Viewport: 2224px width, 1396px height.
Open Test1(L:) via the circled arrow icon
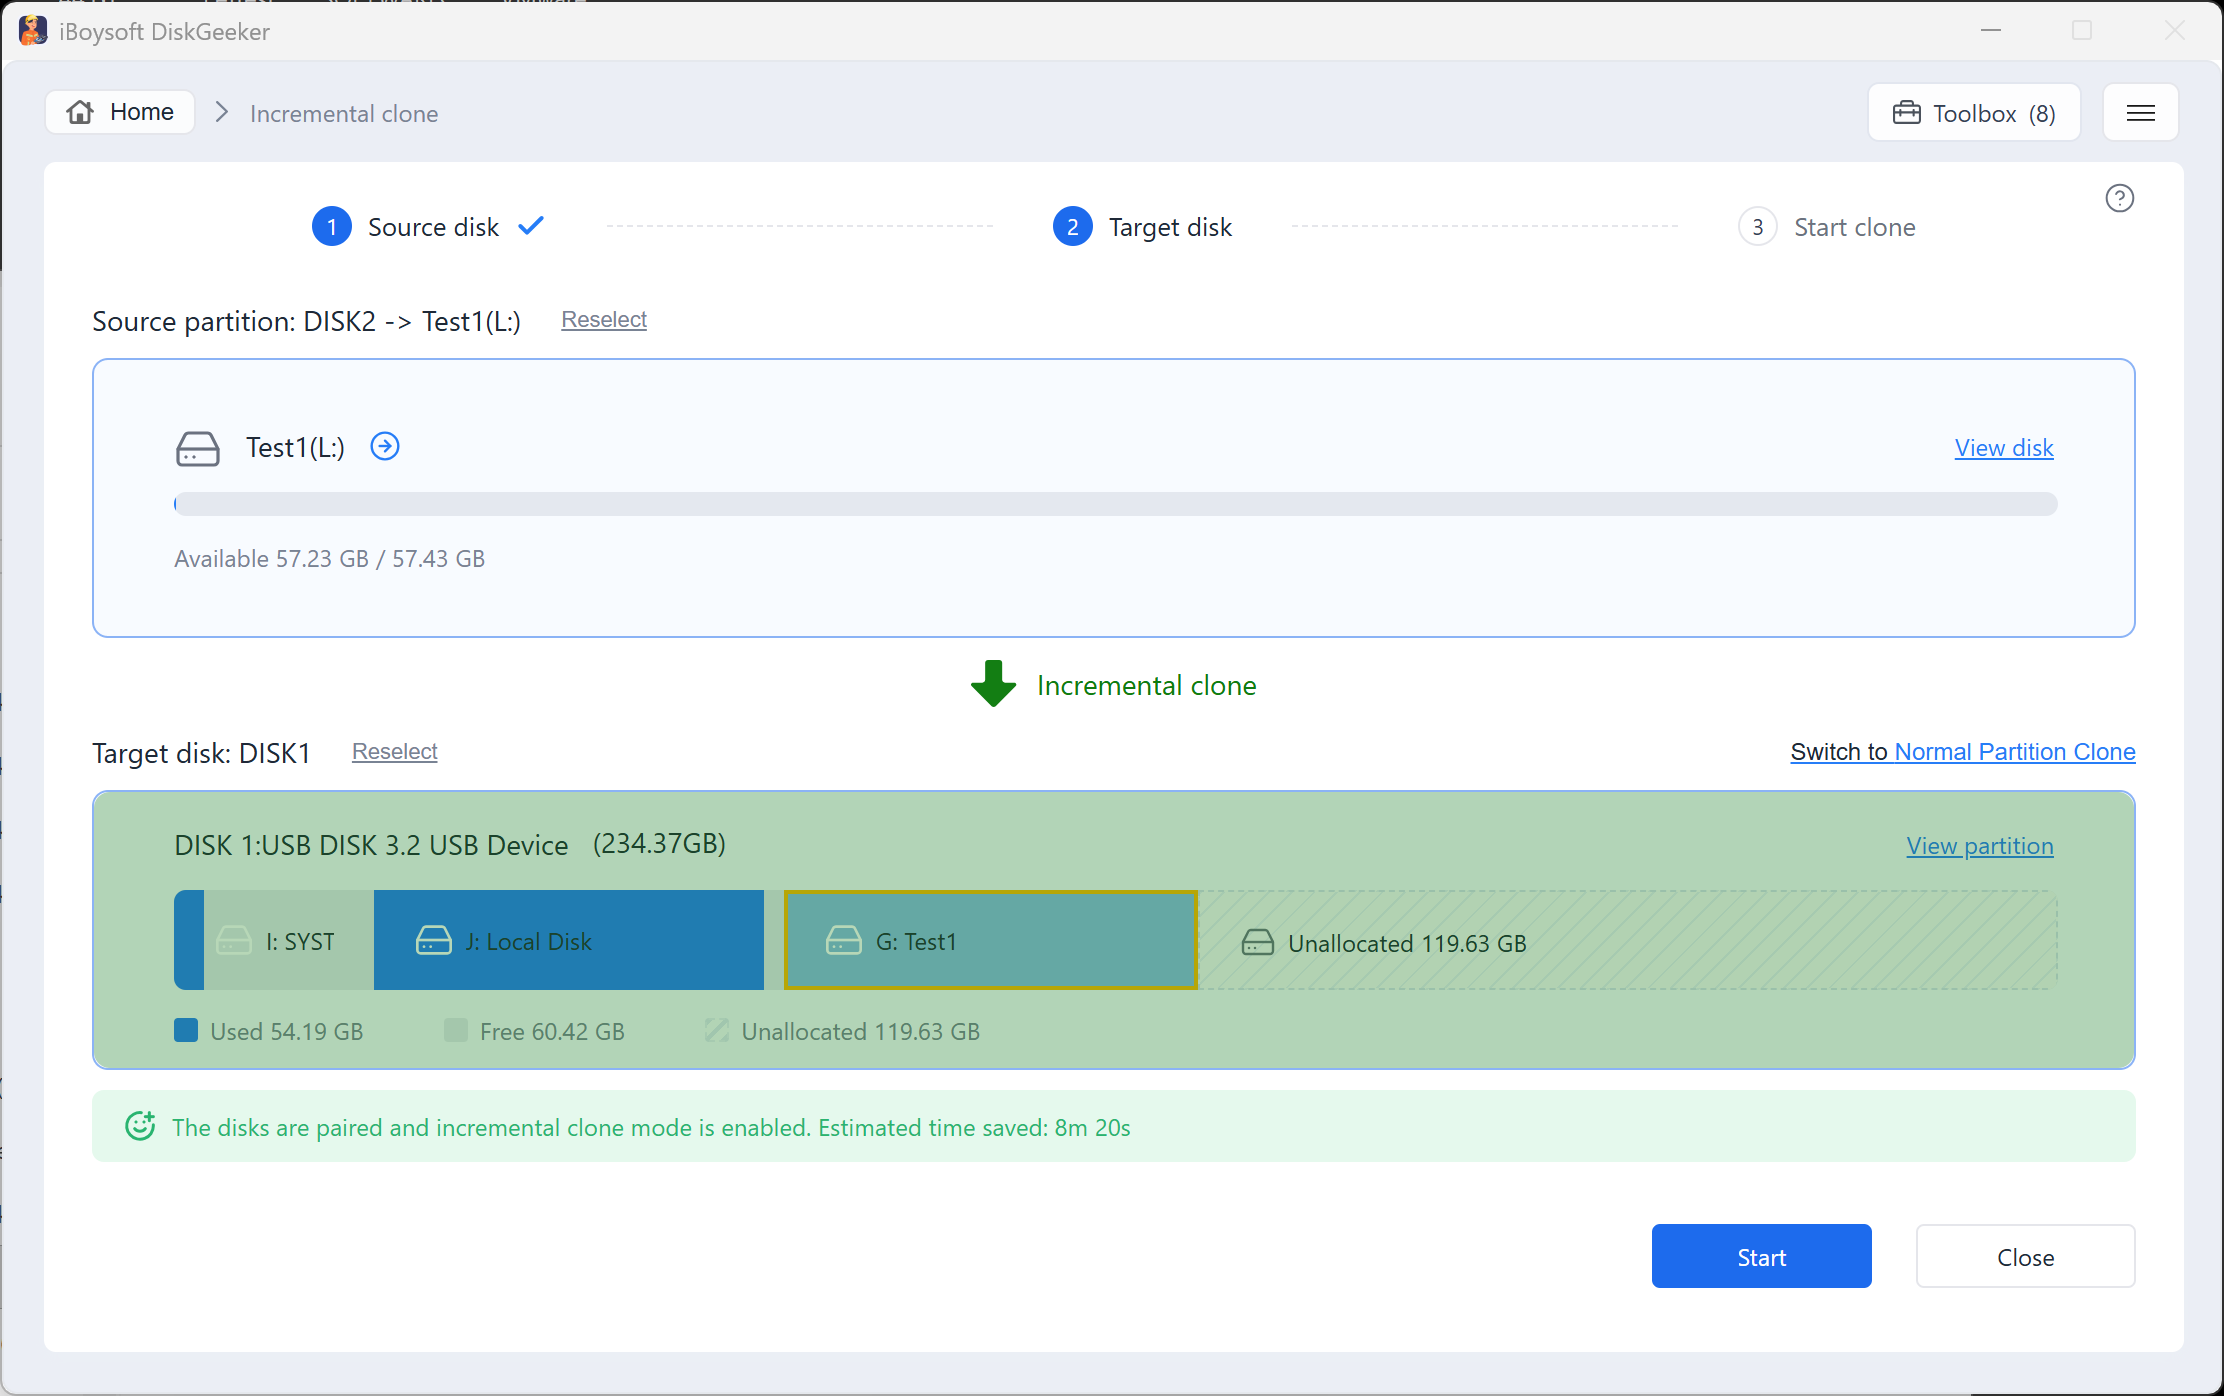pos(385,446)
